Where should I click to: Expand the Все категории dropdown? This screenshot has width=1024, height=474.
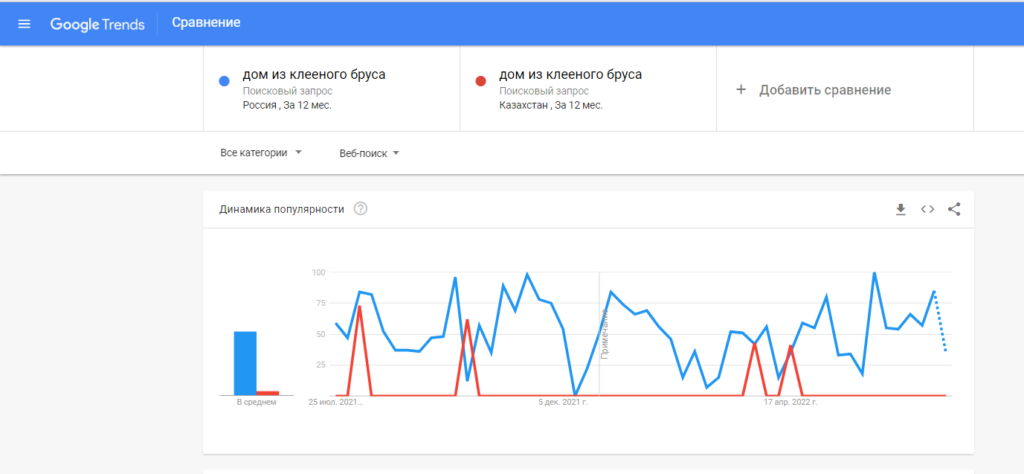[x=261, y=153]
